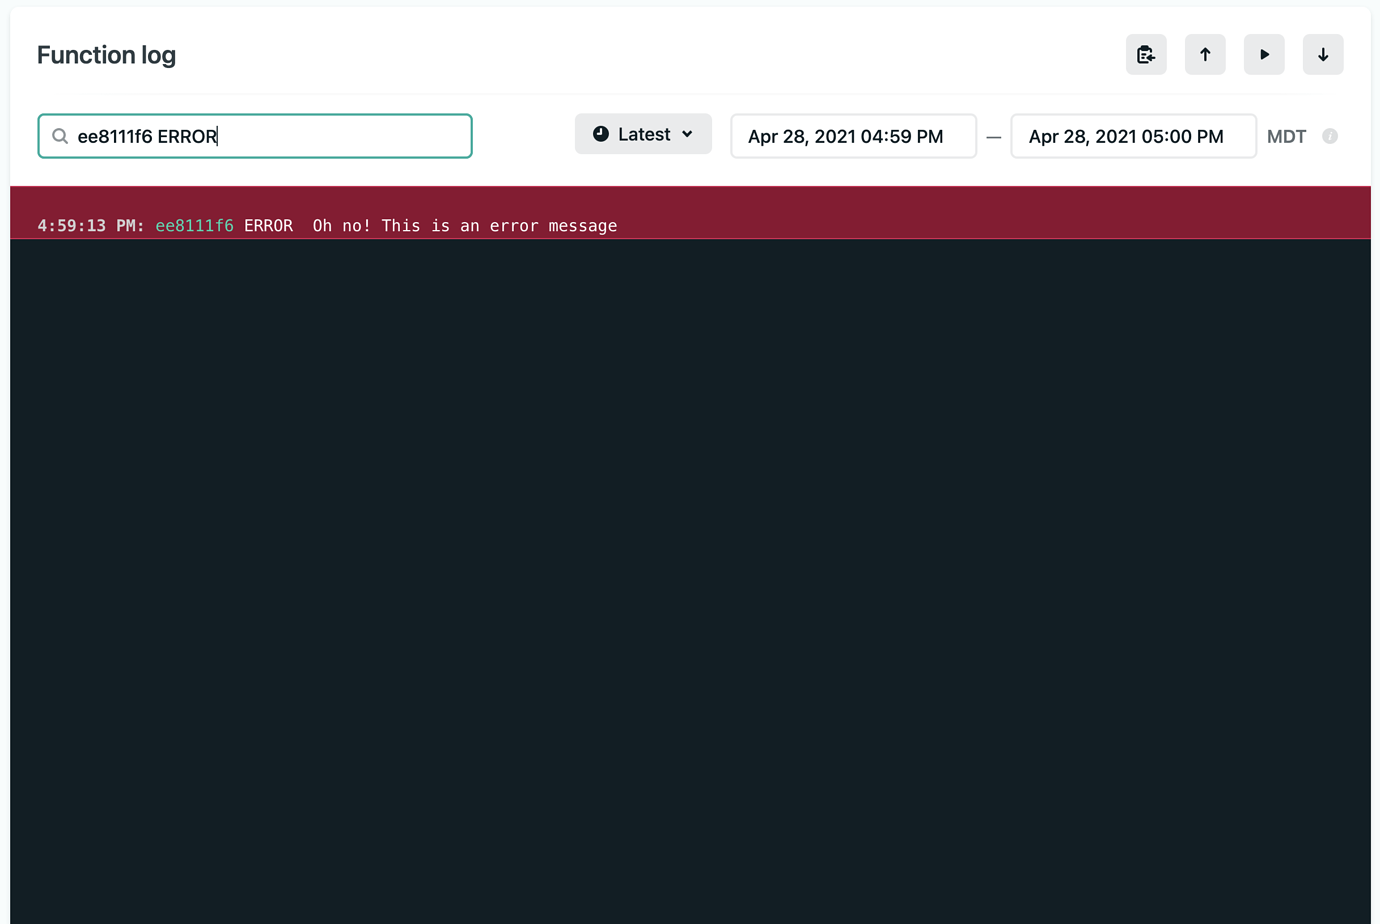This screenshot has width=1380, height=924.
Task: Click the magnifying glass search icon
Action: click(60, 136)
